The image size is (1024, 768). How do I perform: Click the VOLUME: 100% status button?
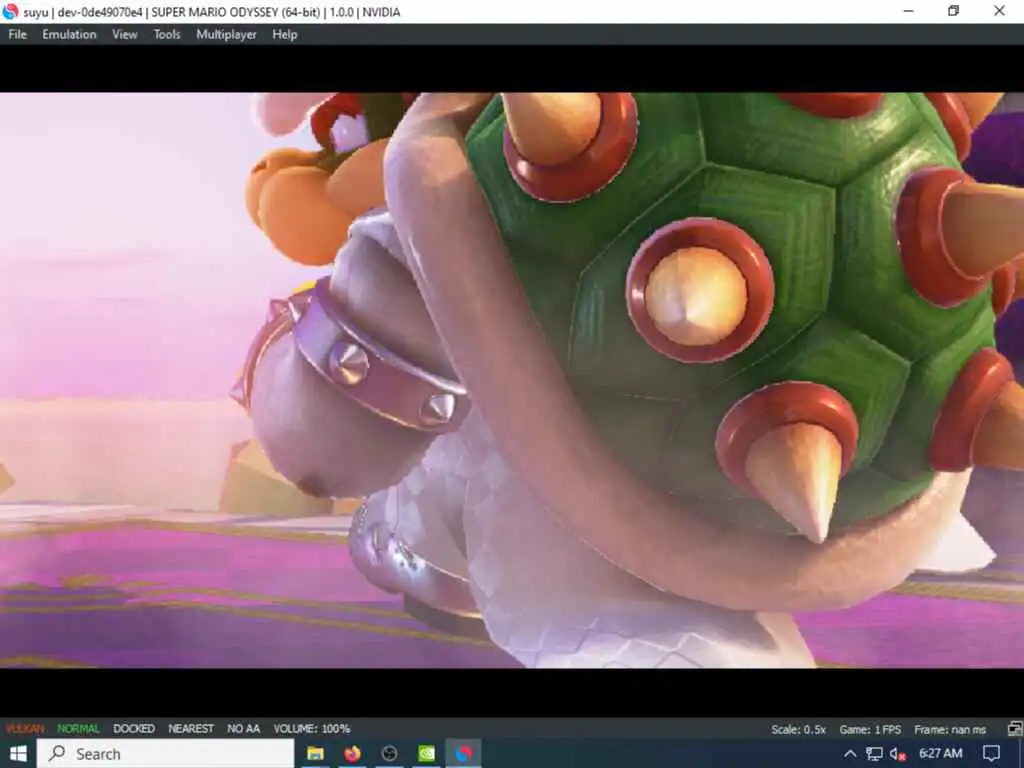312,728
